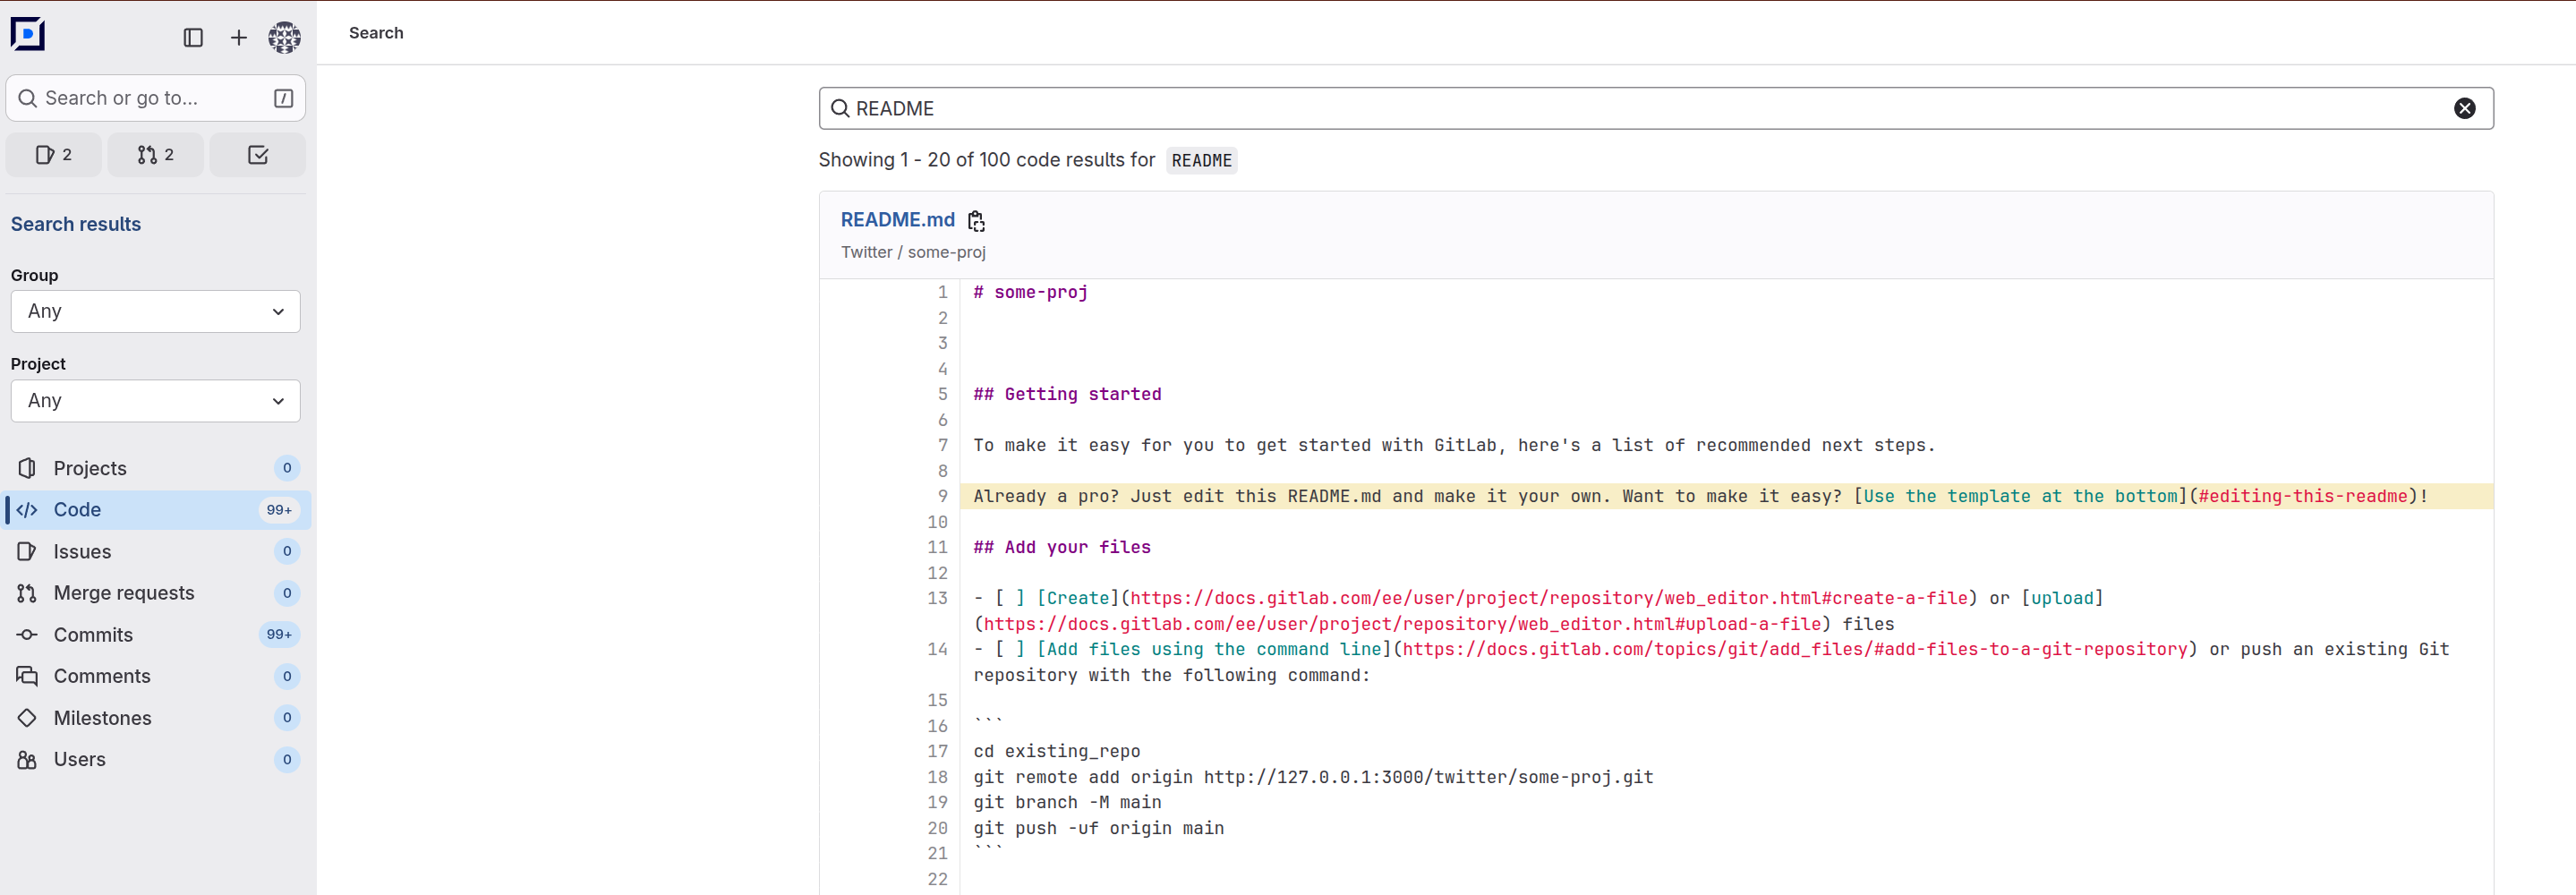Screen dimensions: 2576x895
Task: View Commits search results
Action: coord(93,635)
